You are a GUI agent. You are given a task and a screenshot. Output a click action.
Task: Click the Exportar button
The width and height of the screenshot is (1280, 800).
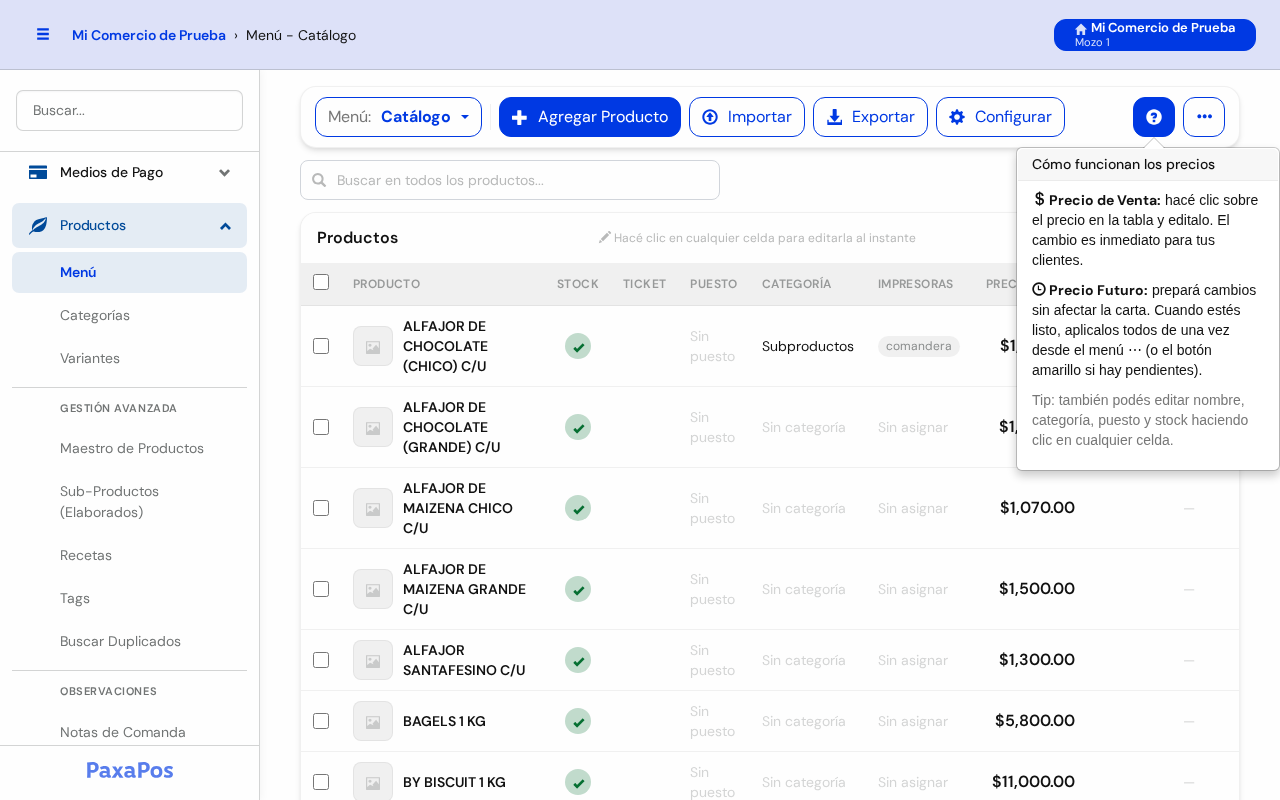(x=870, y=117)
